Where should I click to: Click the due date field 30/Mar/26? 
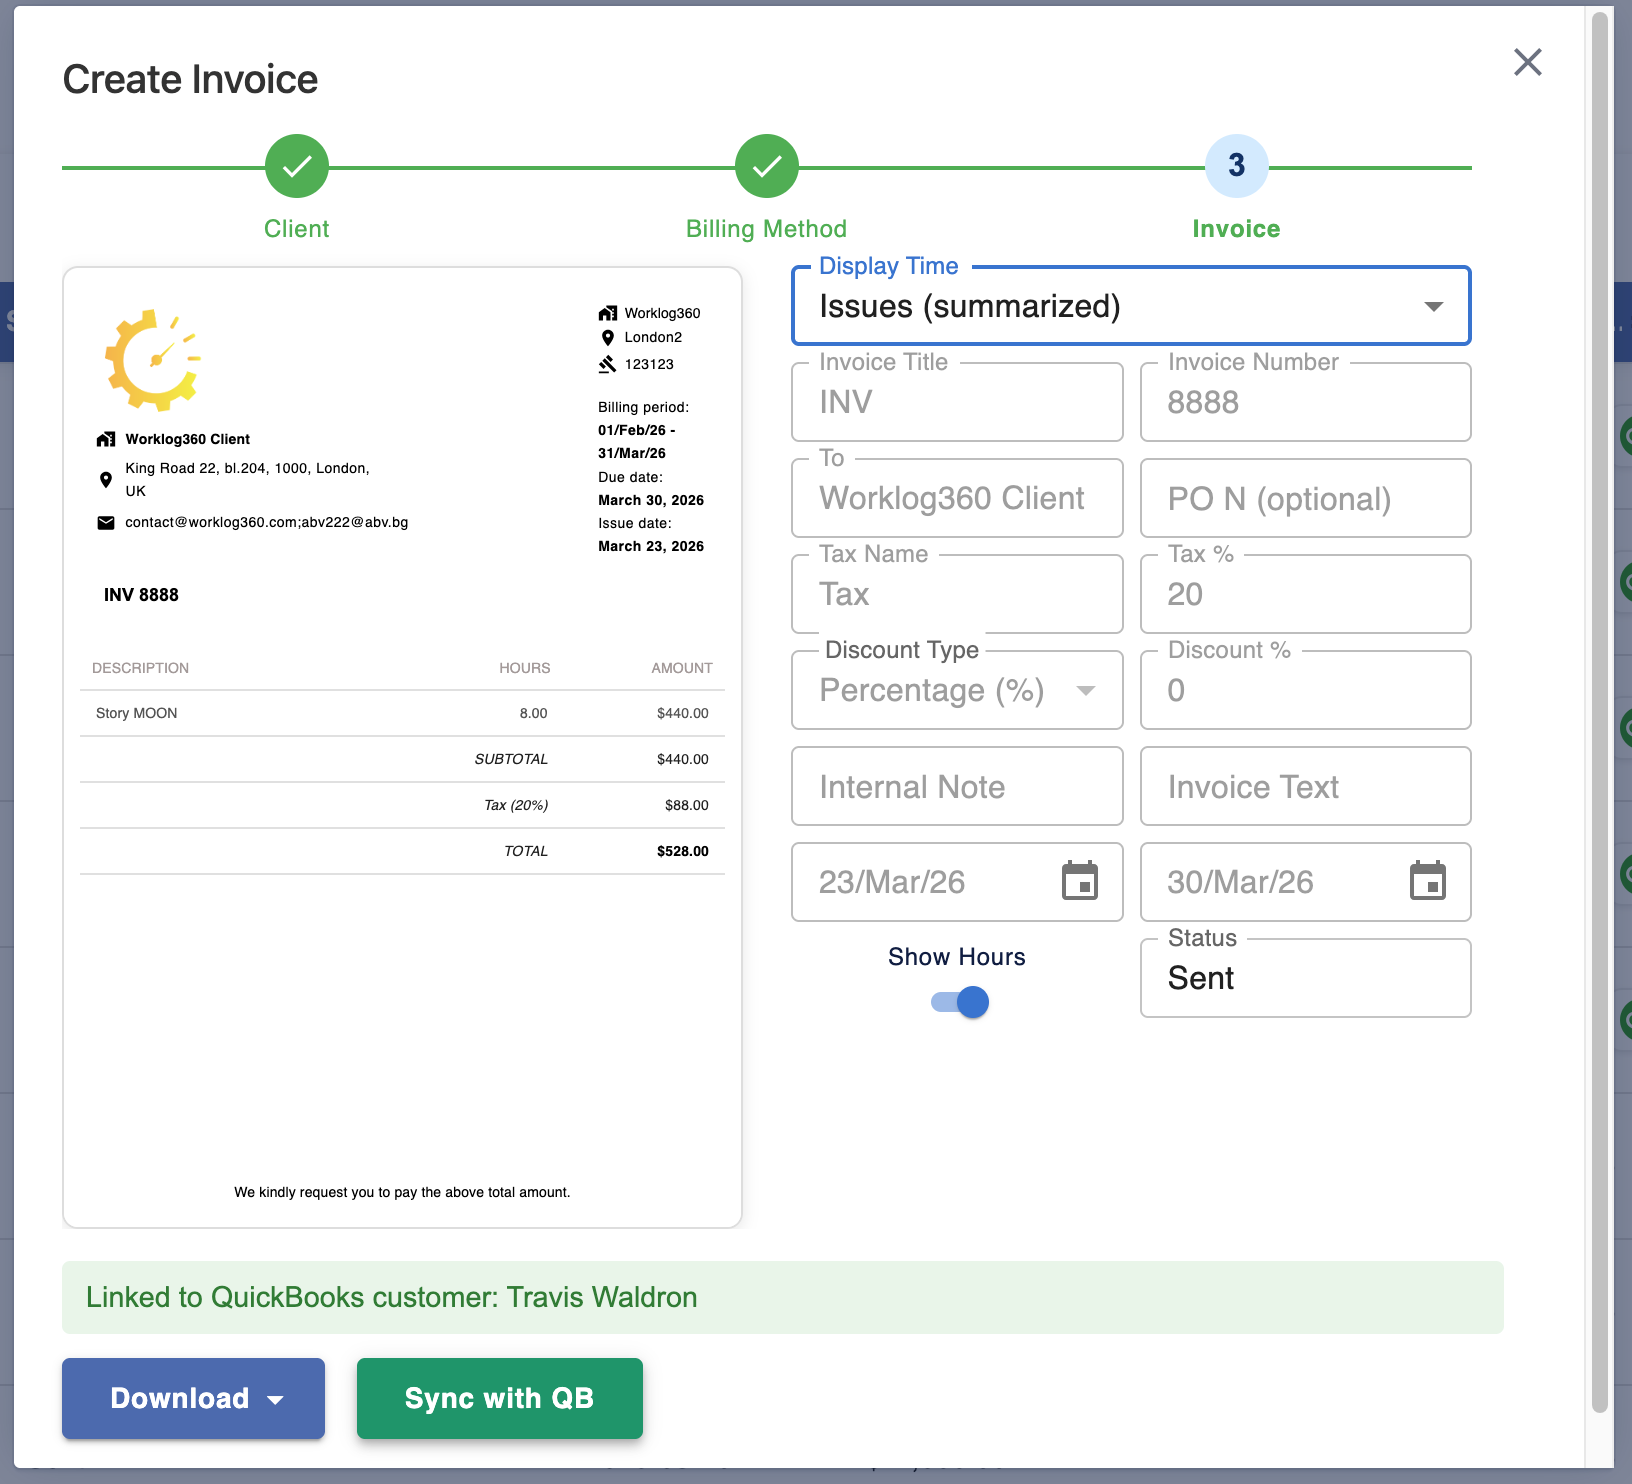[1305, 882]
